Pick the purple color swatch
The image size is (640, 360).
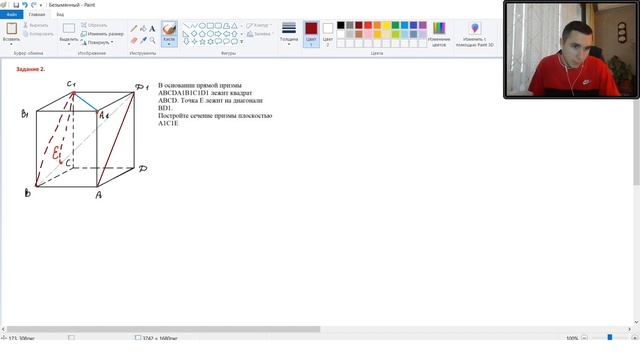tap(422, 25)
